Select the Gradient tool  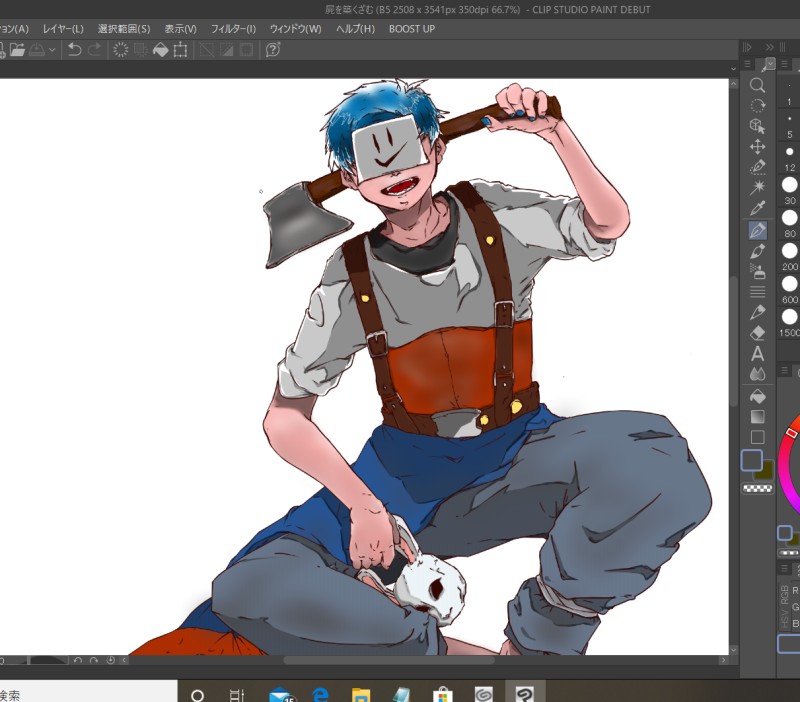757,416
